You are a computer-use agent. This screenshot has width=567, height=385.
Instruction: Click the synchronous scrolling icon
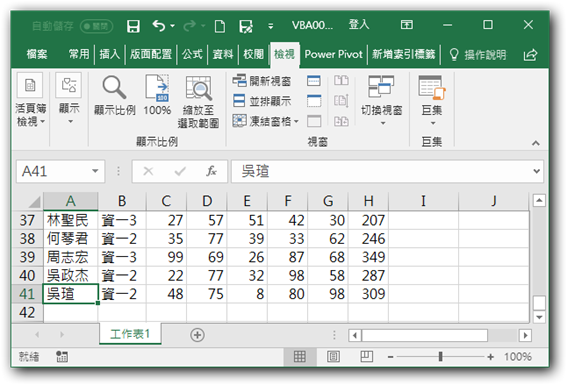(341, 100)
